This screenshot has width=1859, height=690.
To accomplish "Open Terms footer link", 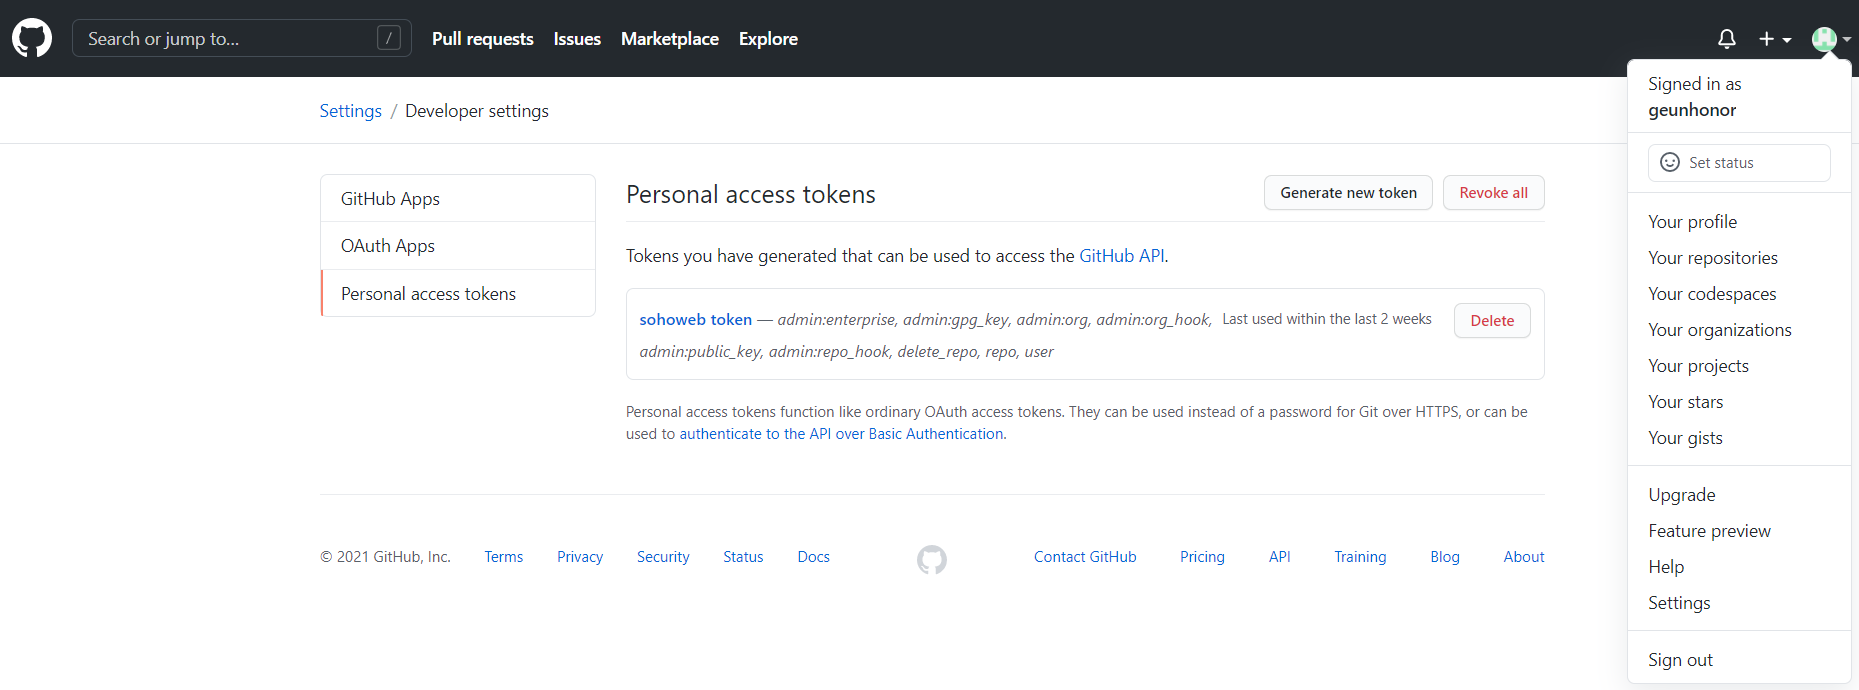I will [x=504, y=557].
